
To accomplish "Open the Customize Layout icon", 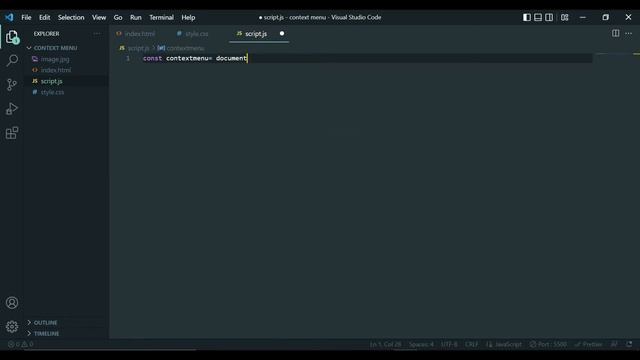I will pos(564,17).
